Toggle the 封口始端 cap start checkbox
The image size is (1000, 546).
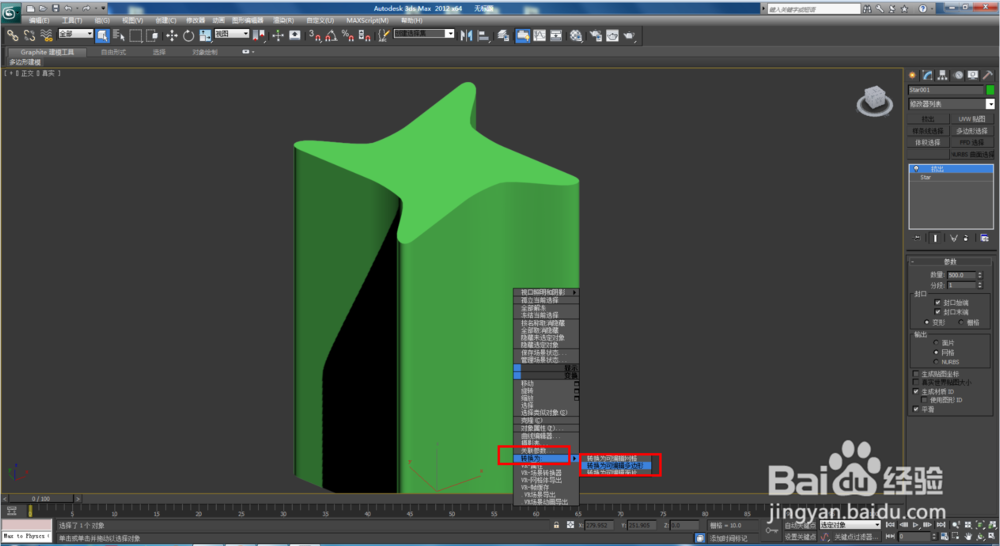click(x=938, y=302)
